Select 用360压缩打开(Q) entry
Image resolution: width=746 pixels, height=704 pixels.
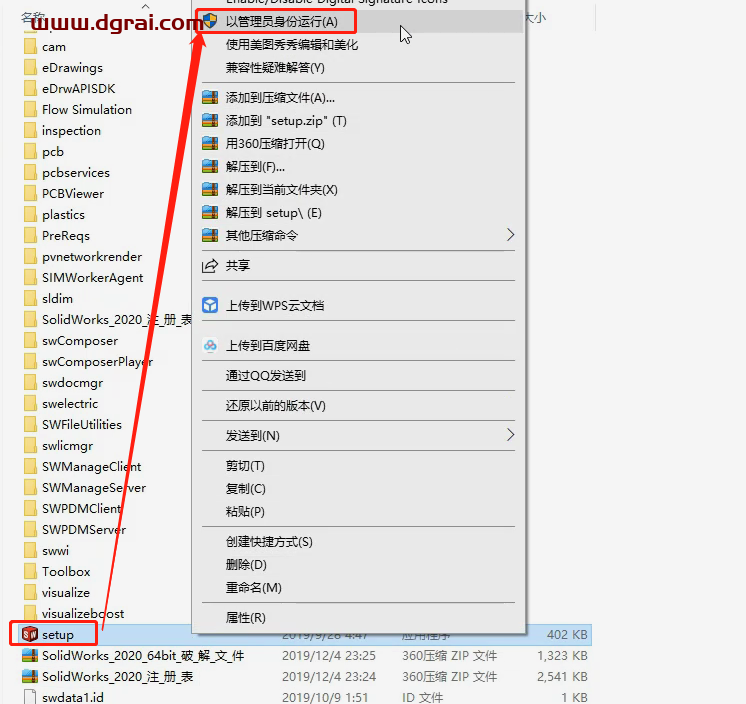click(275, 144)
